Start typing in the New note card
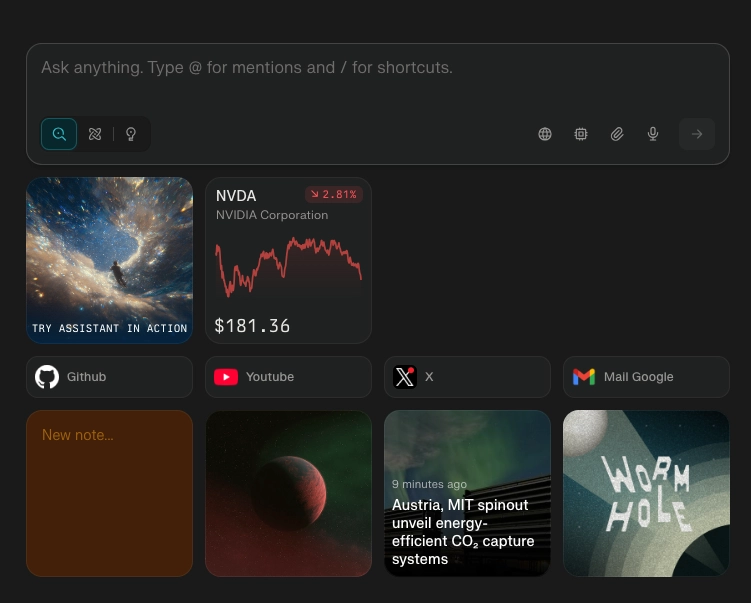751x603 pixels. click(110, 493)
